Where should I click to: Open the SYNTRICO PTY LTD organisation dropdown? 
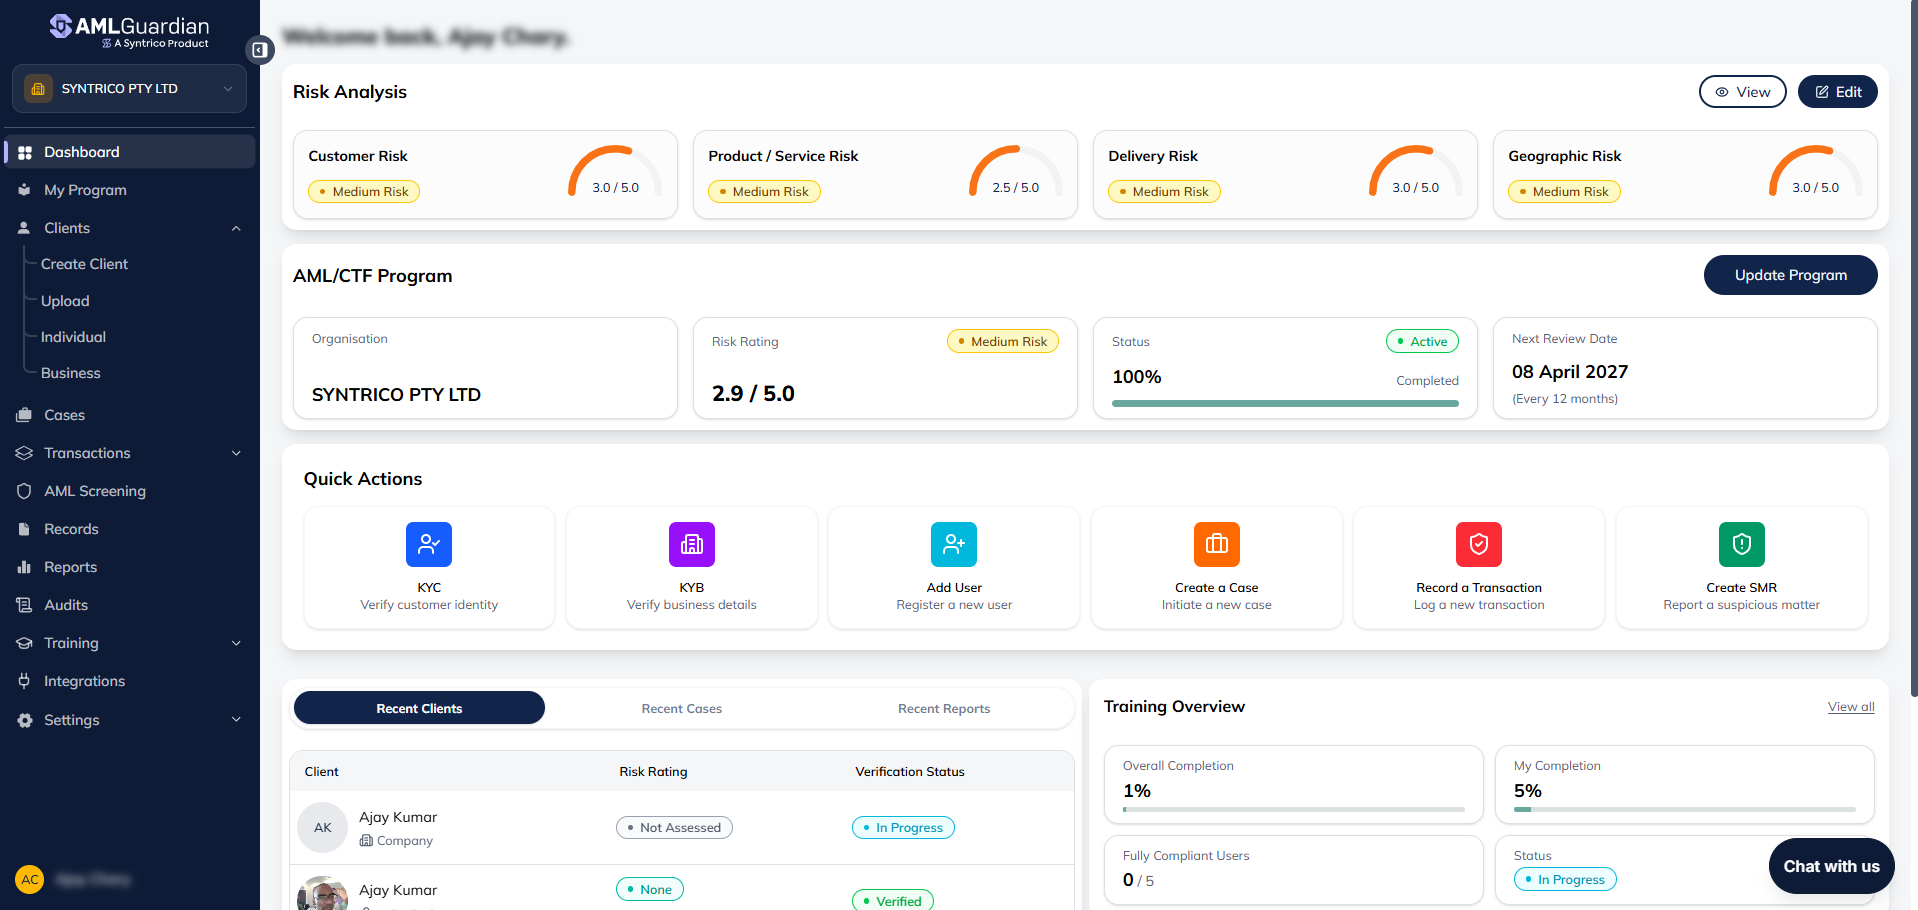pos(129,88)
